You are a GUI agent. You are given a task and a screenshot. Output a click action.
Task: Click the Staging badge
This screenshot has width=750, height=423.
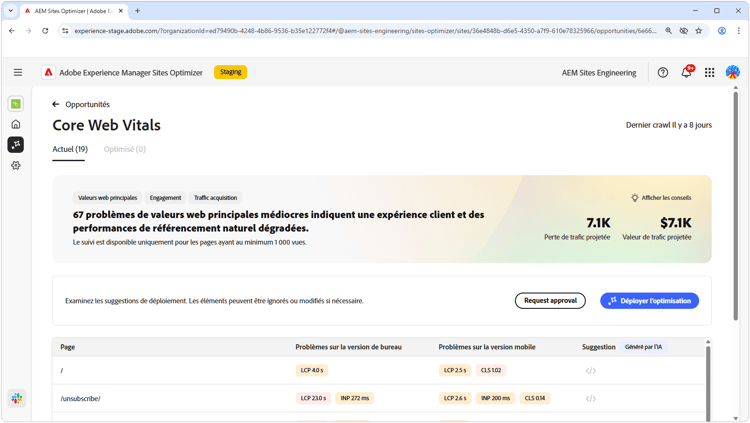231,72
